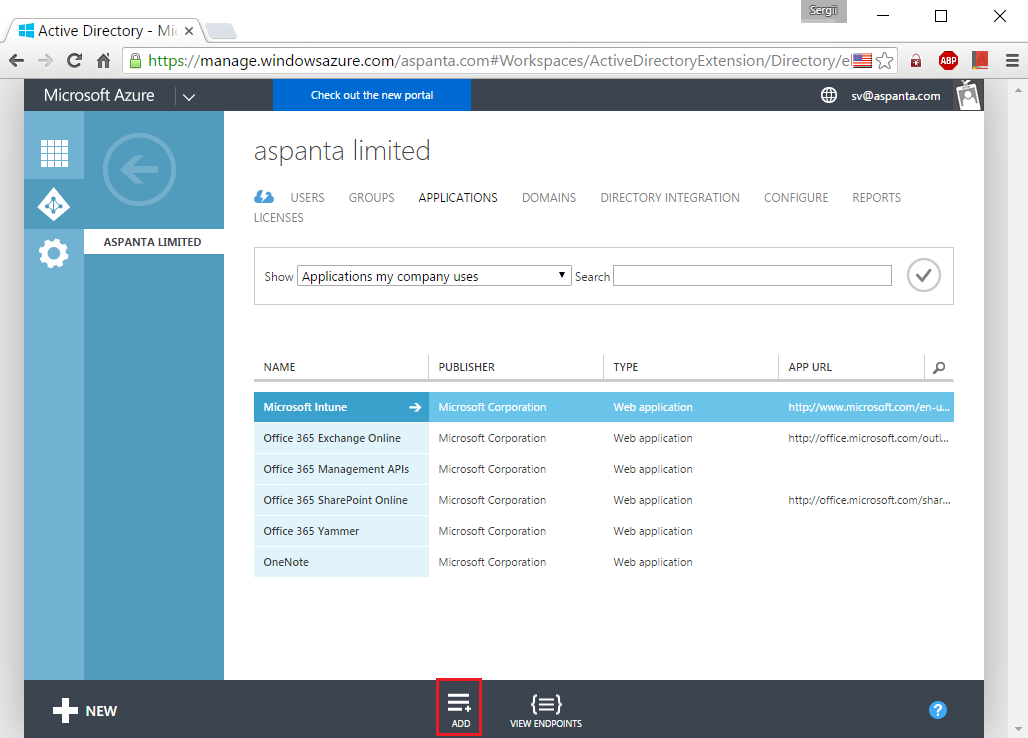Open help using the question mark icon
Viewport: 1028px width, 738px height.
[937, 710]
